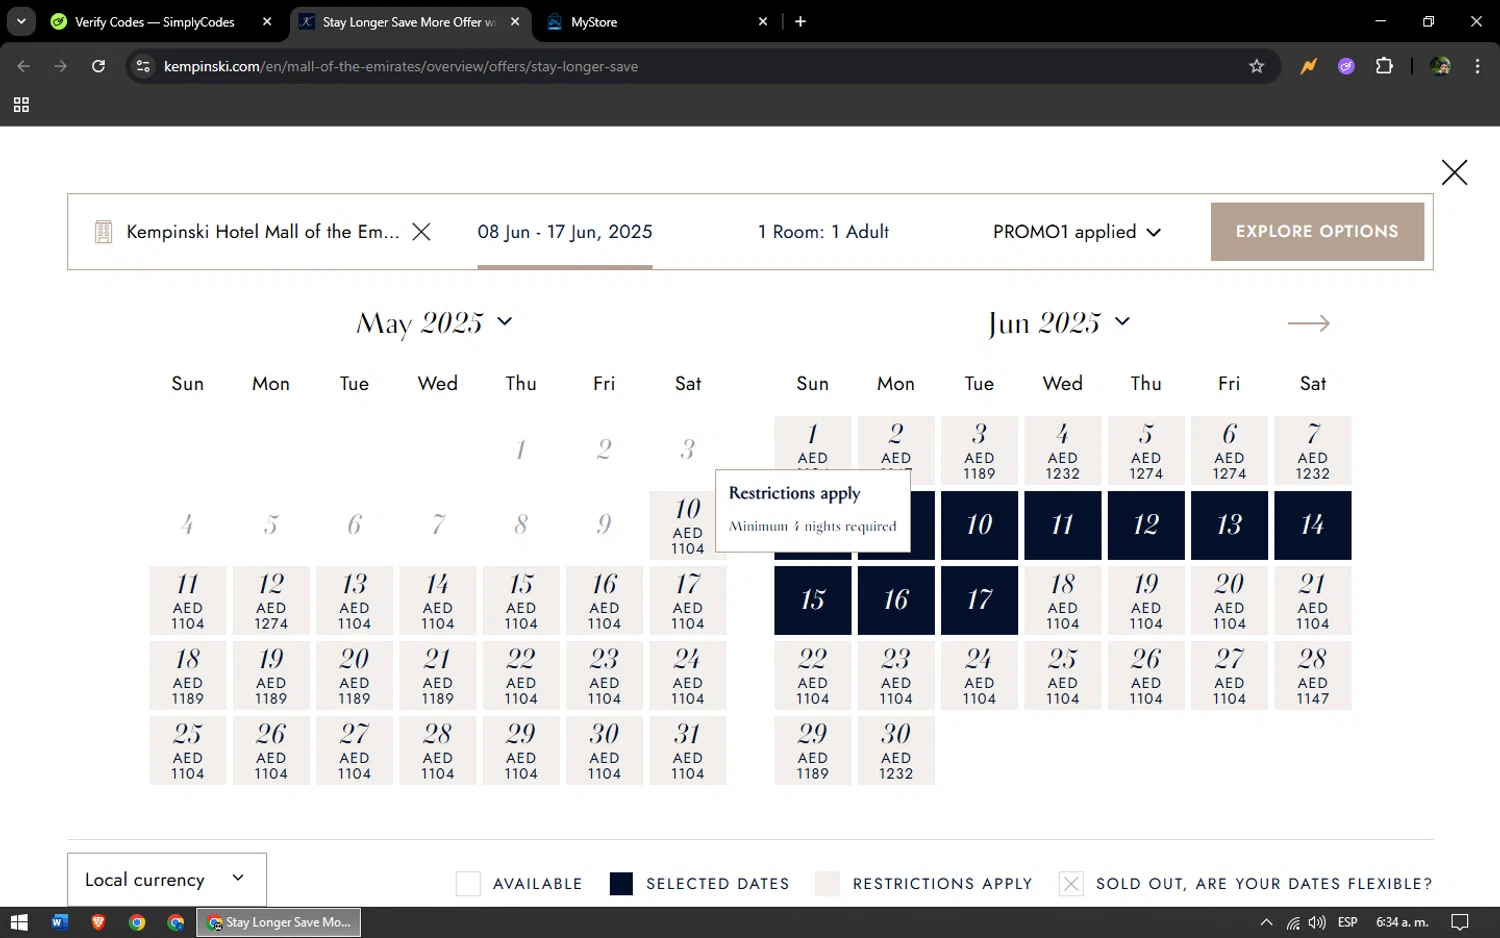Open the 1 Room: 1 Adult selector
Viewport: 1500px width, 938px height.
823,232
